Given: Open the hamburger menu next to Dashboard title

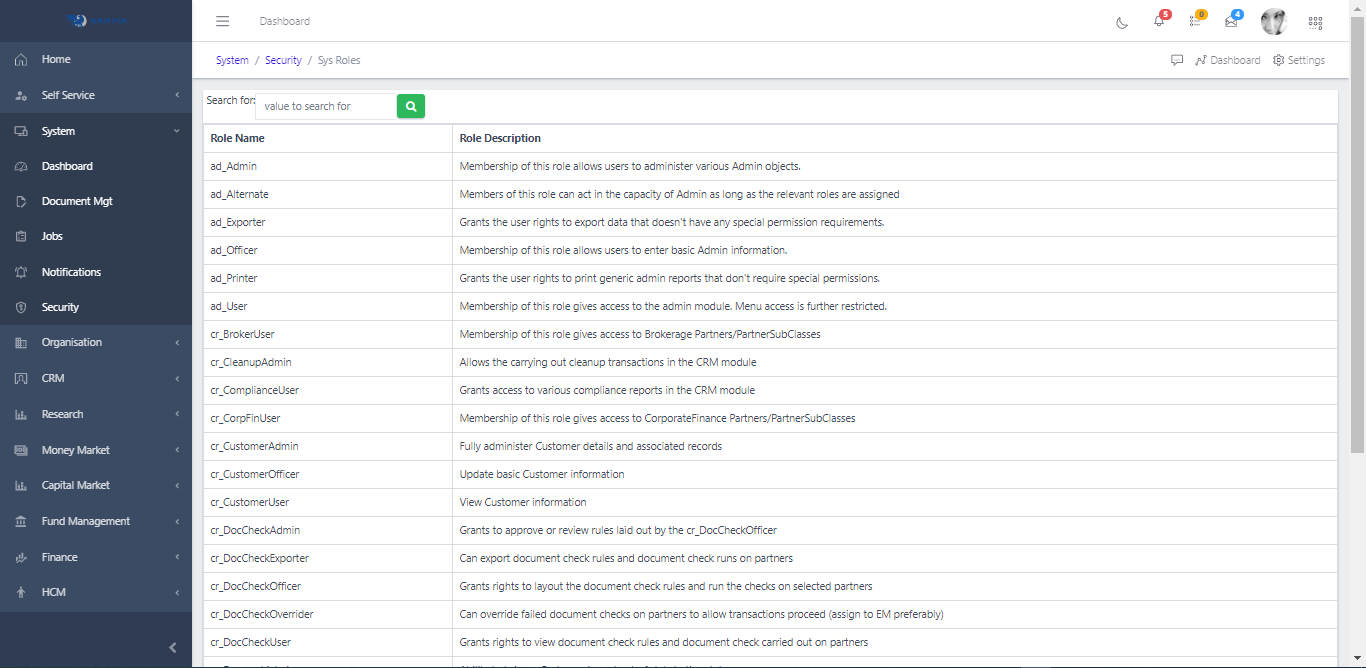Looking at the screenshot, I should (222, 21).
